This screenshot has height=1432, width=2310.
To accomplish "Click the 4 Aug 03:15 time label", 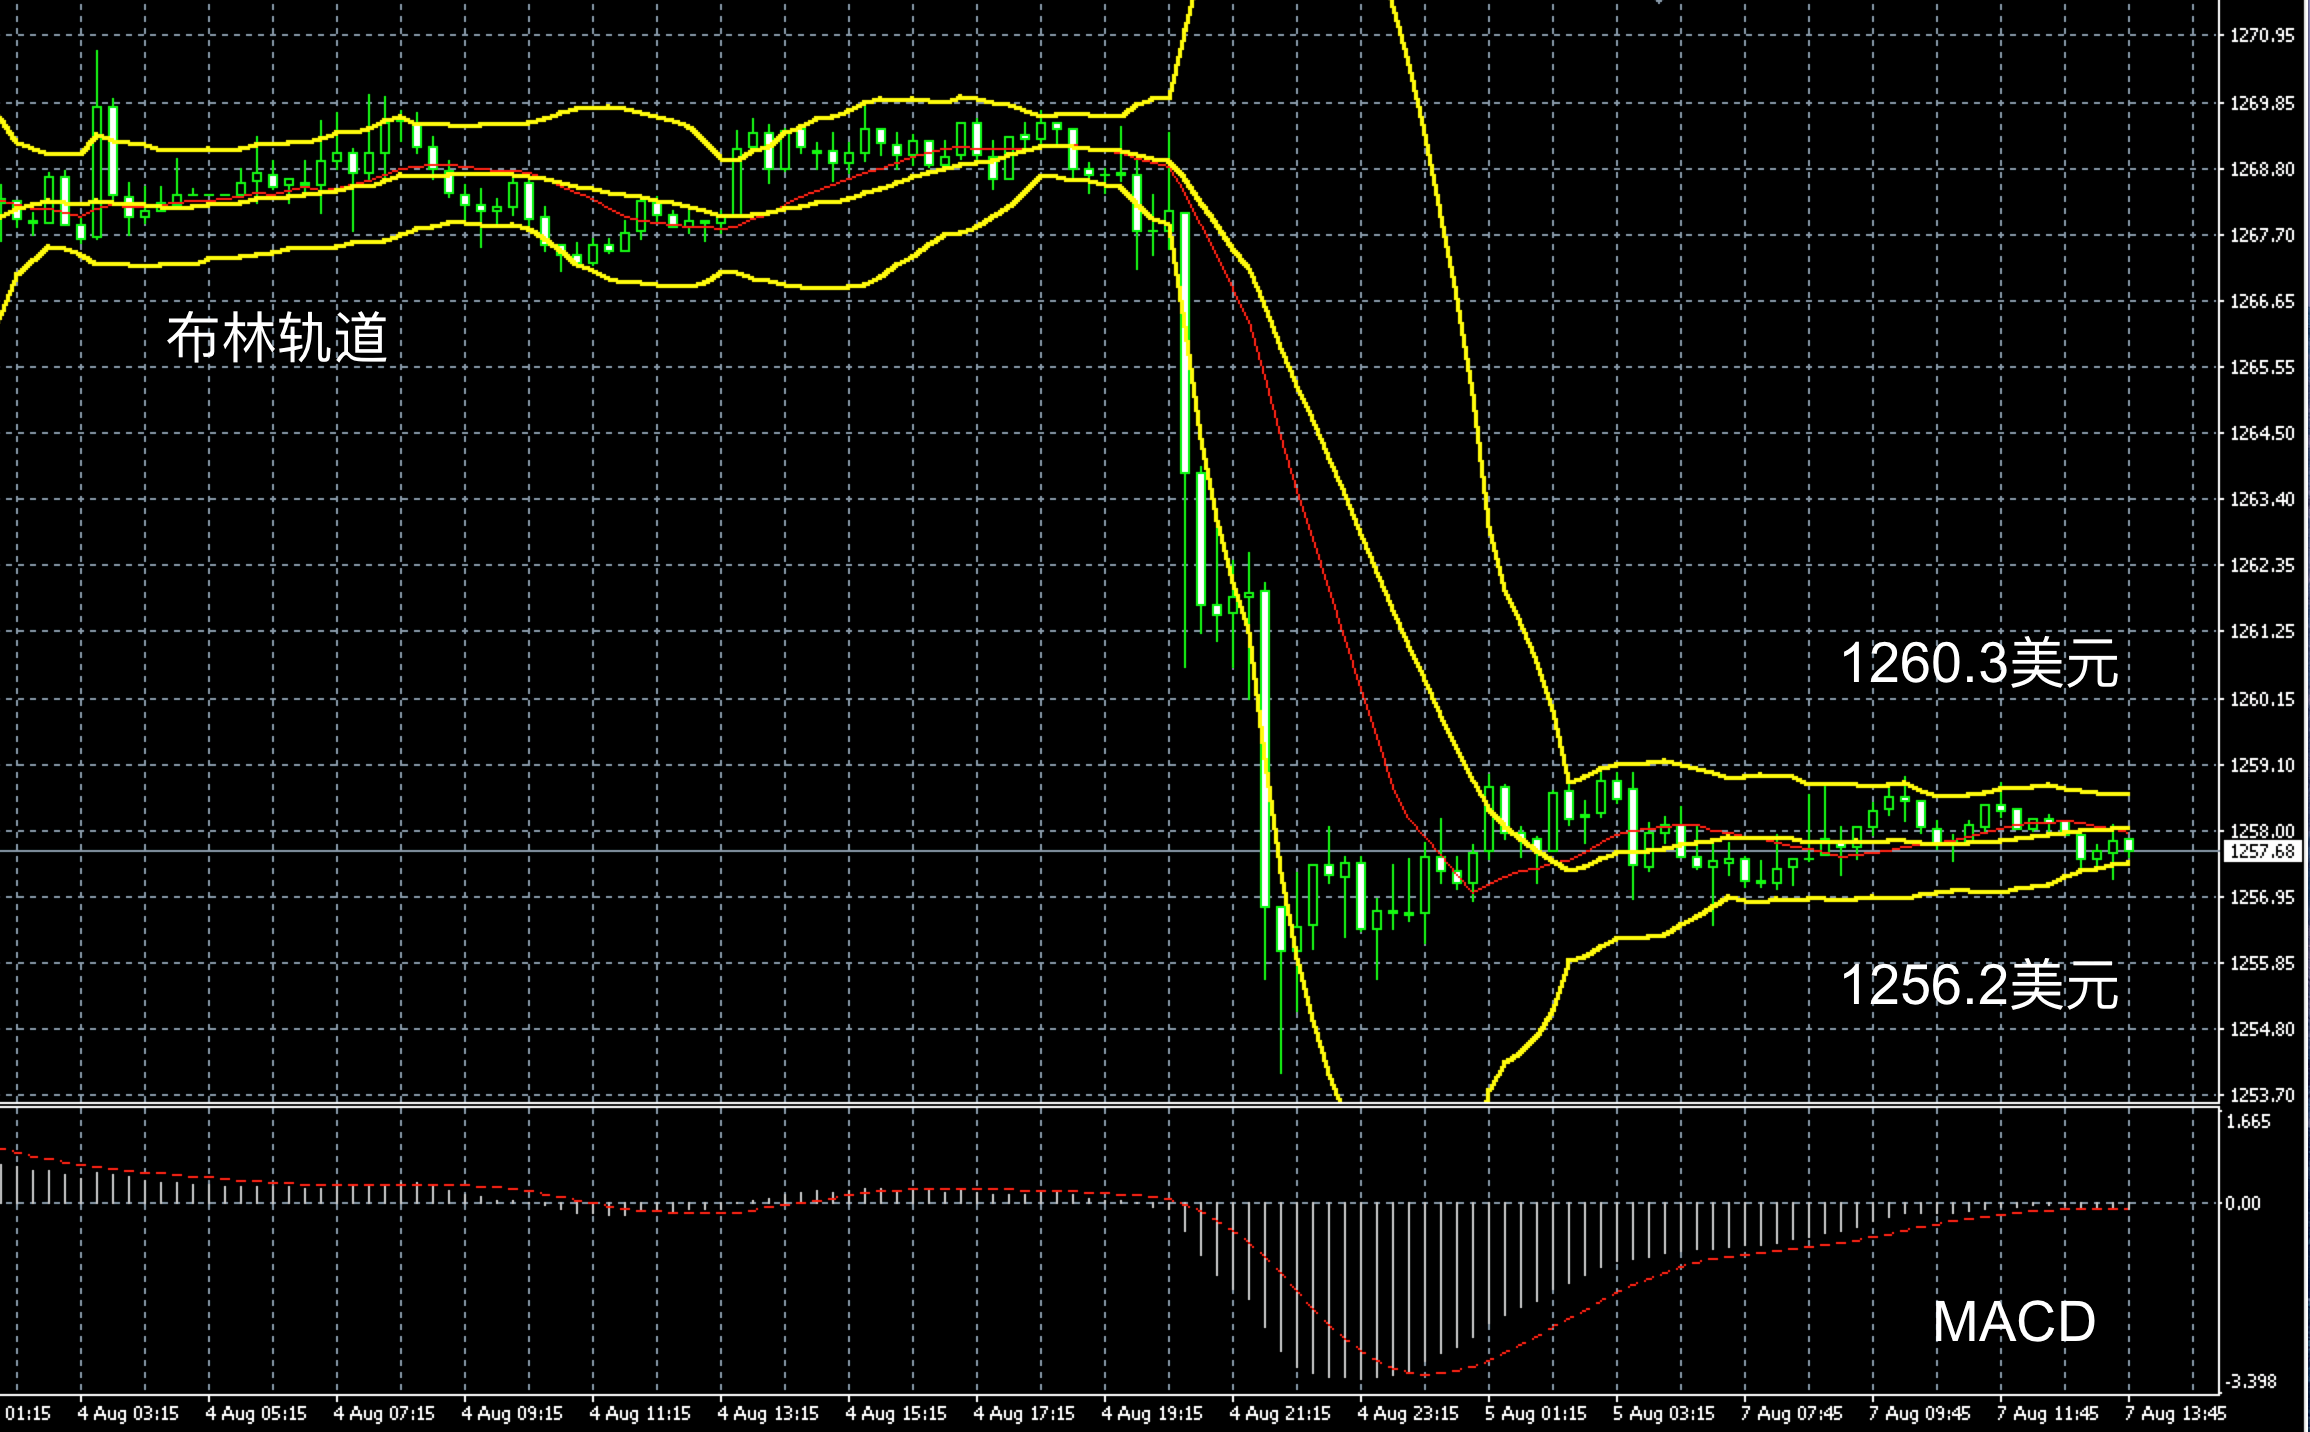I will point(128,1413).
